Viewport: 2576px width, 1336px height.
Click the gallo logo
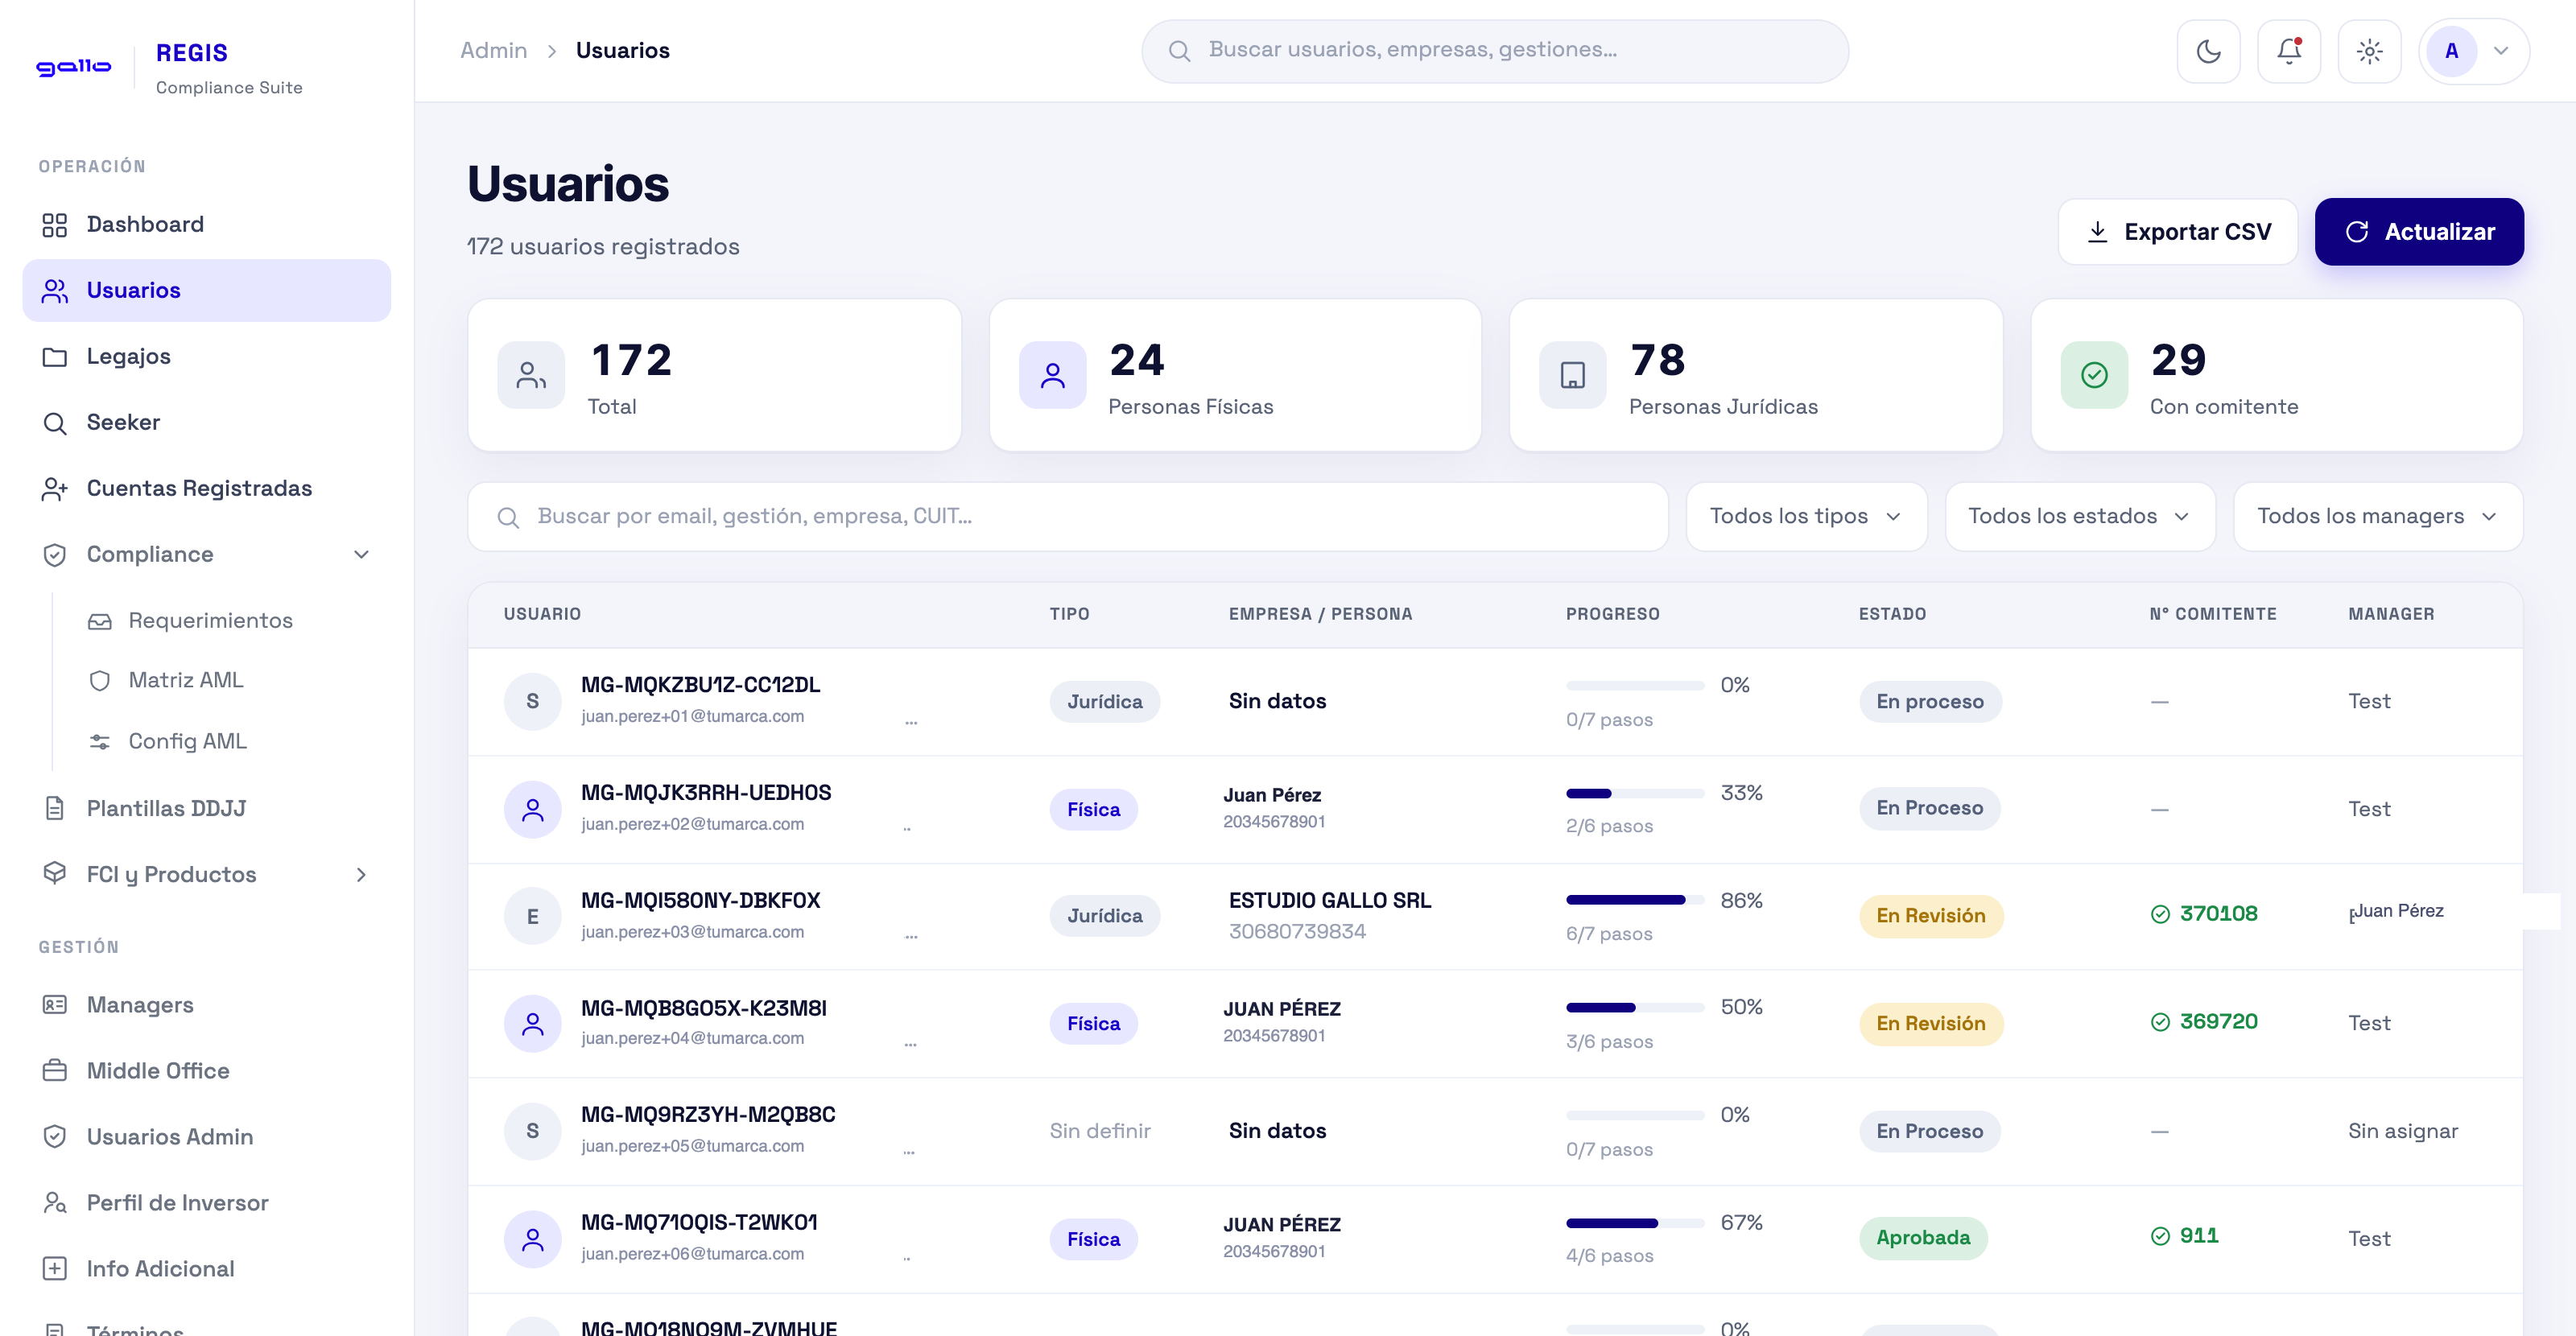tap(73, 67)
